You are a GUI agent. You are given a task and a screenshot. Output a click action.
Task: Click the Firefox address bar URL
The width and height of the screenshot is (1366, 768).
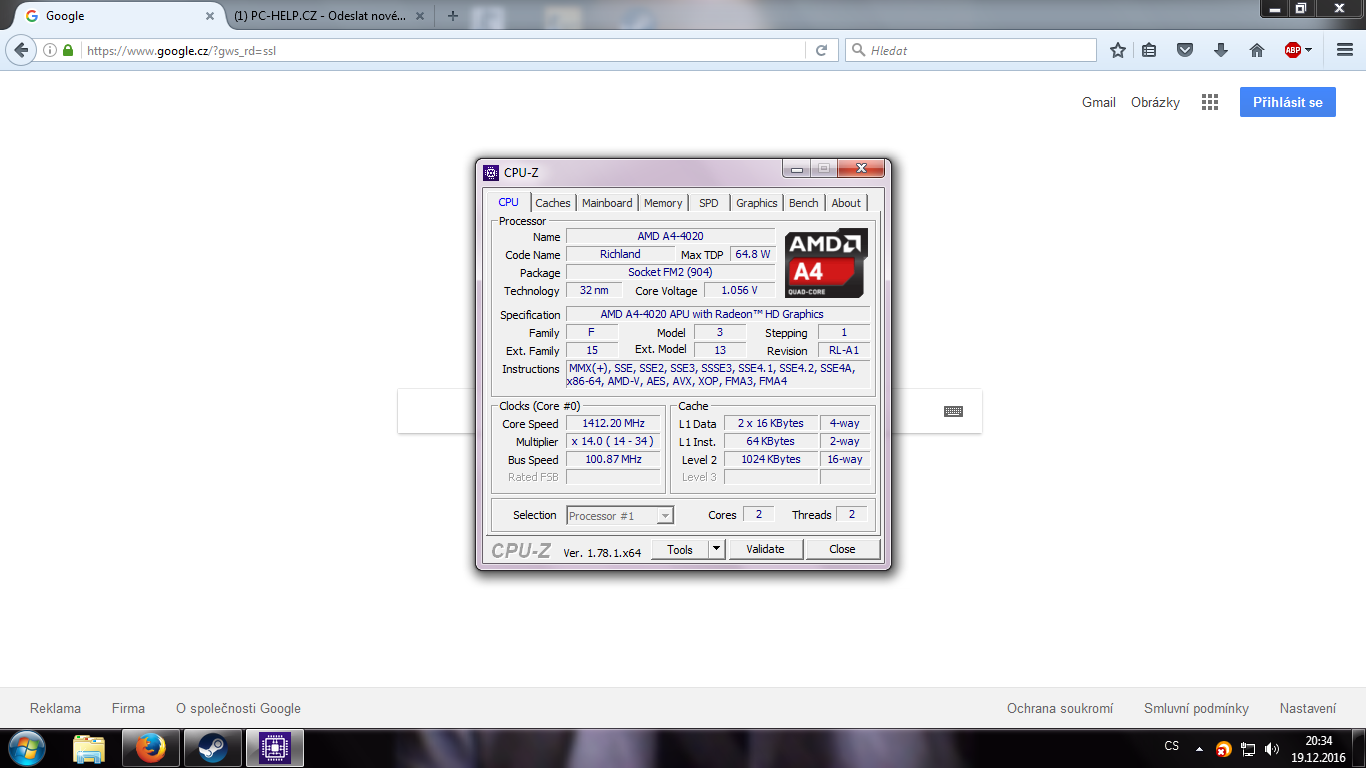[x=180, y=50]
